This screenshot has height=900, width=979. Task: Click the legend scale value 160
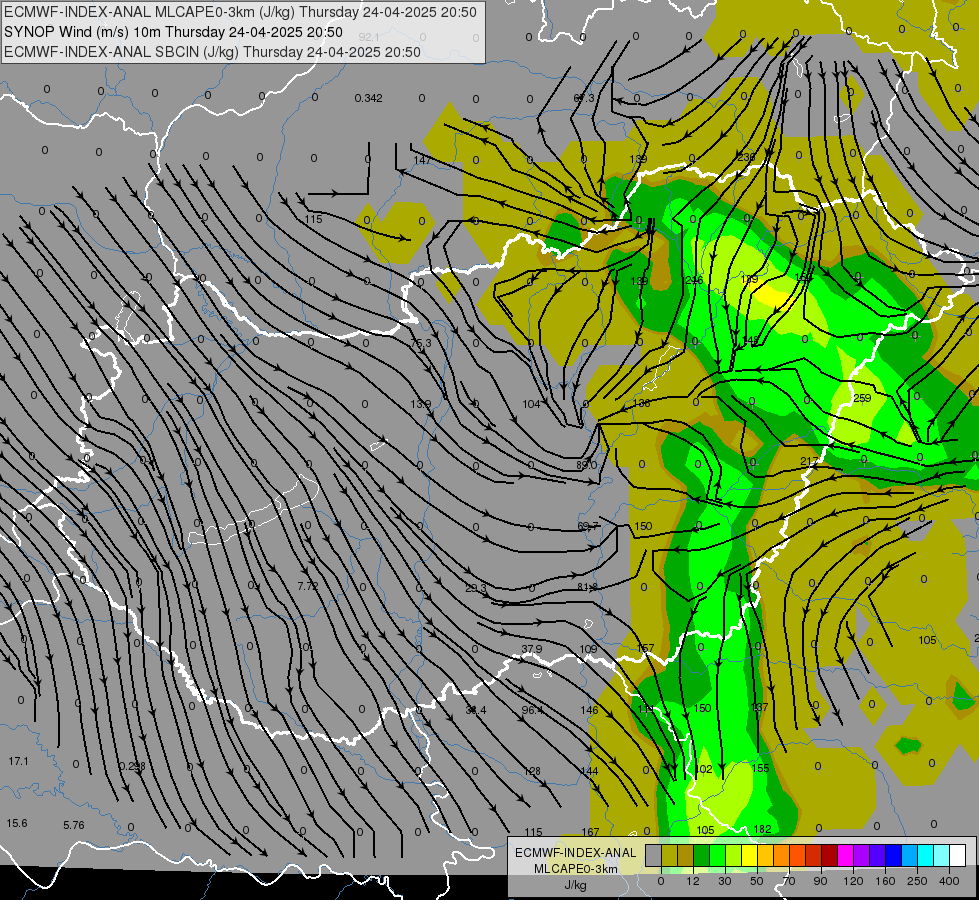[885, 881]
